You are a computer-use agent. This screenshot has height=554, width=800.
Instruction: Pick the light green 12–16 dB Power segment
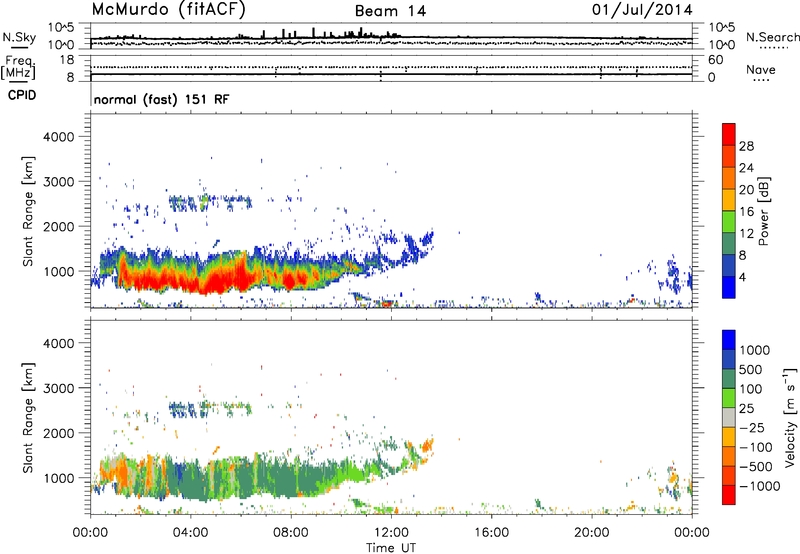pos(729,222)
